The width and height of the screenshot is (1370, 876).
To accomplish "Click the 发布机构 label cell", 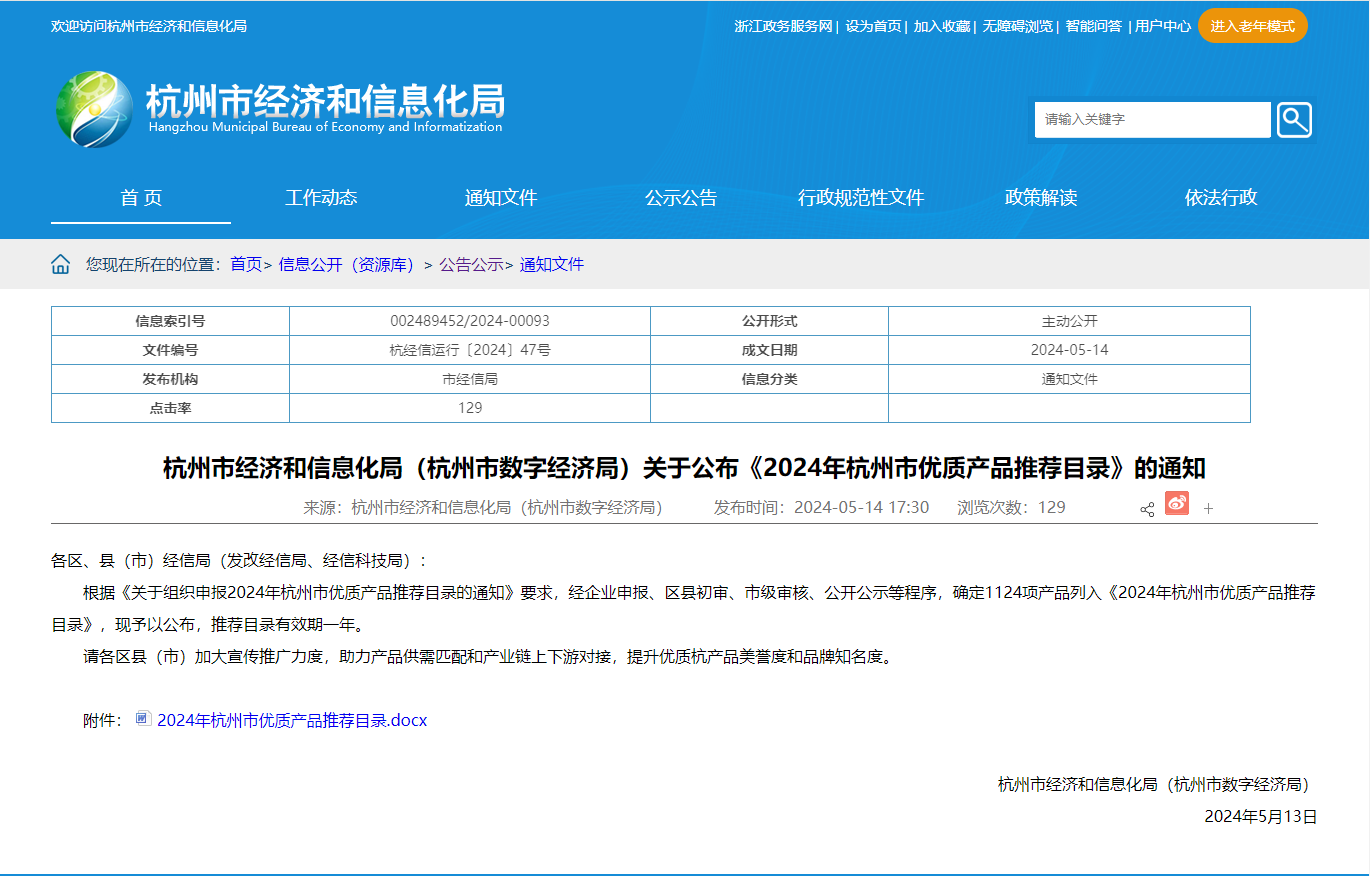I will point(170,379).
